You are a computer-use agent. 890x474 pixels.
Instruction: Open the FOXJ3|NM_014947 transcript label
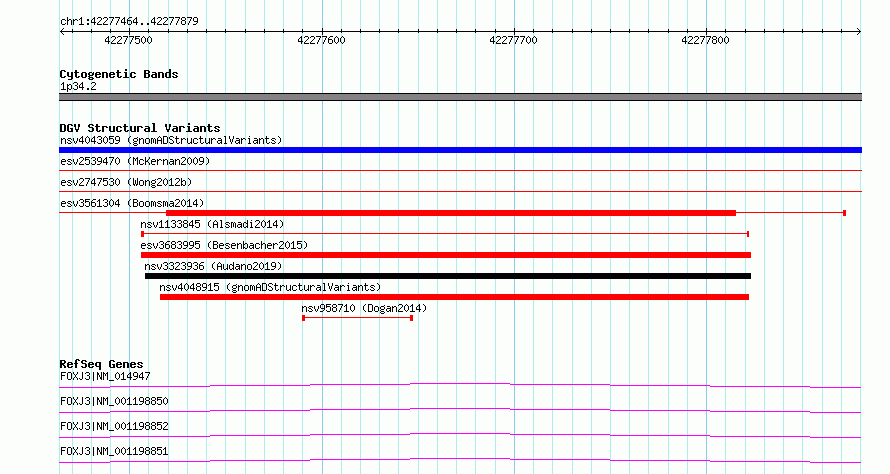click(105, 376)
